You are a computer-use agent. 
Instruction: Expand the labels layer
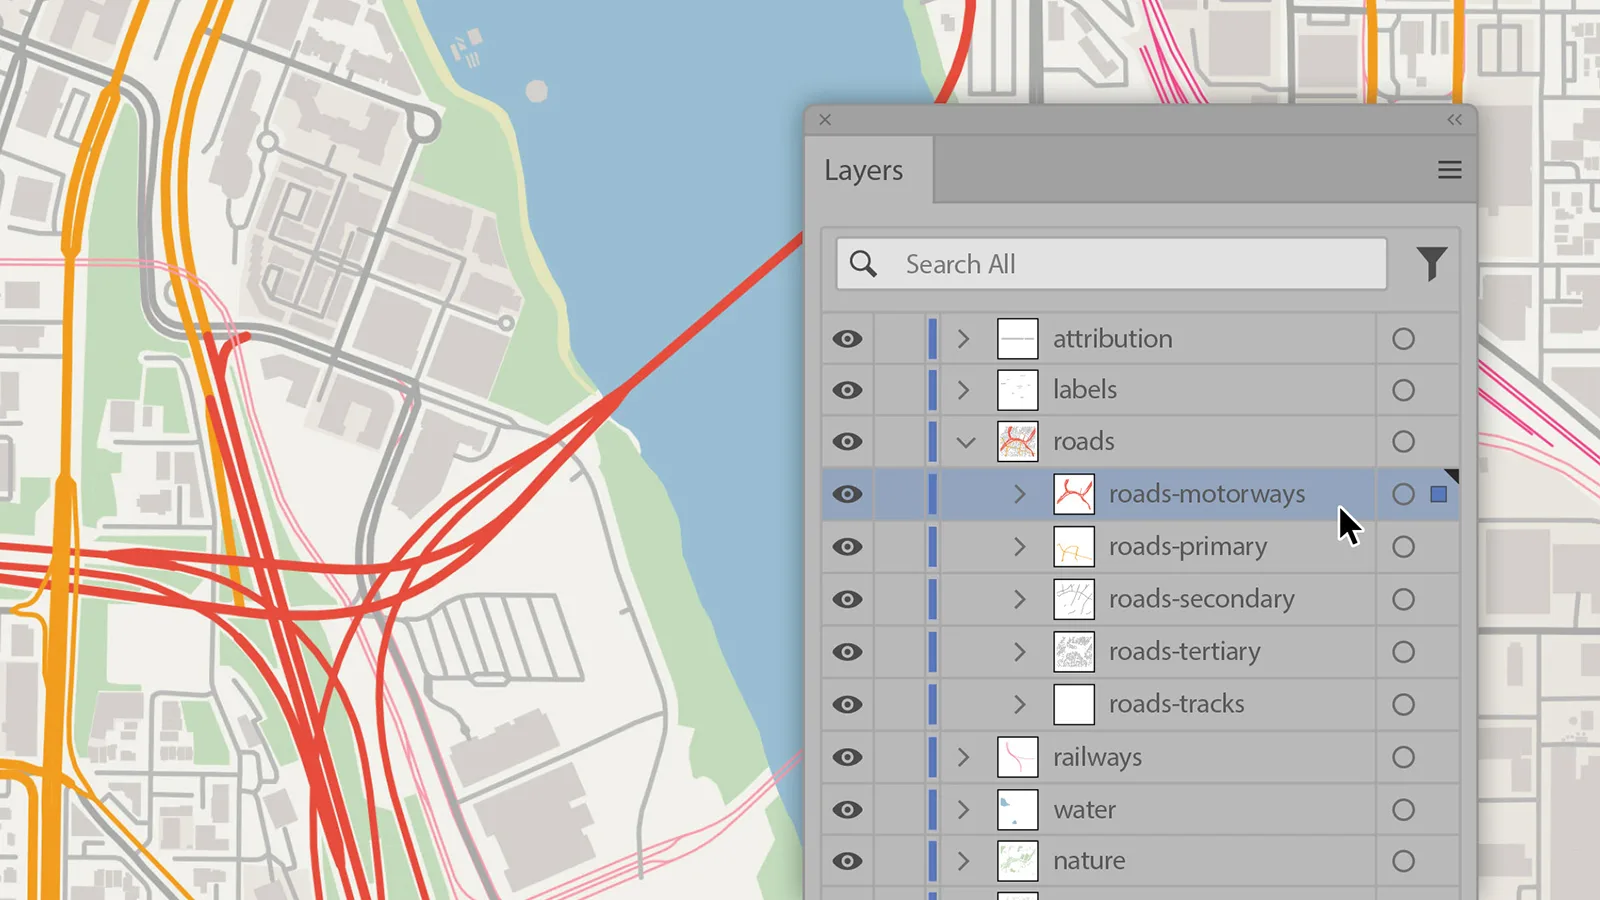pos(964,390)
